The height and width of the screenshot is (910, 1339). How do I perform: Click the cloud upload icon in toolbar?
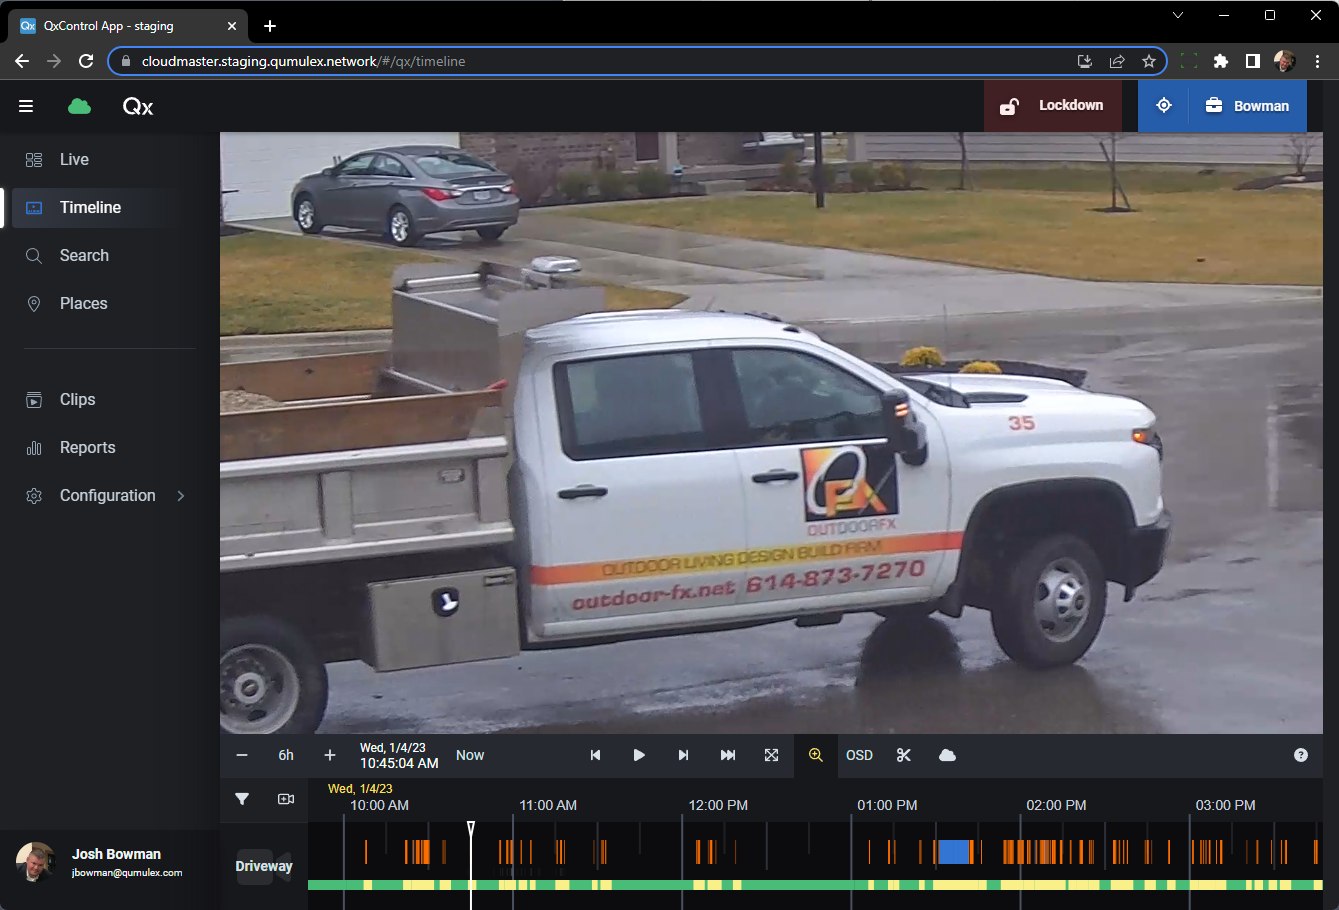point(948,755)
